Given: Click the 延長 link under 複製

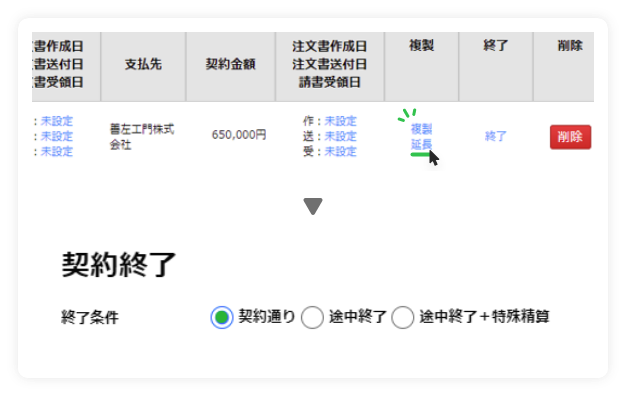Looking at the screenshot, I should pos(421,145).
